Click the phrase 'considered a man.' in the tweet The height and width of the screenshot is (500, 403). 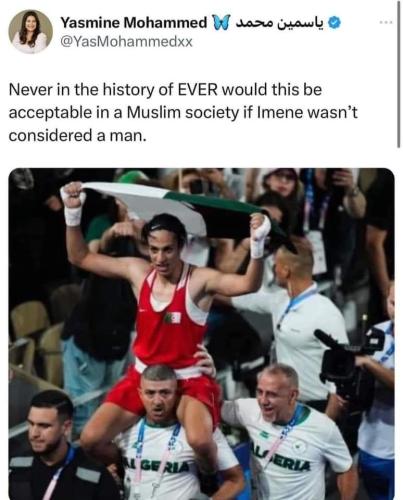click(x=77, y=136)
